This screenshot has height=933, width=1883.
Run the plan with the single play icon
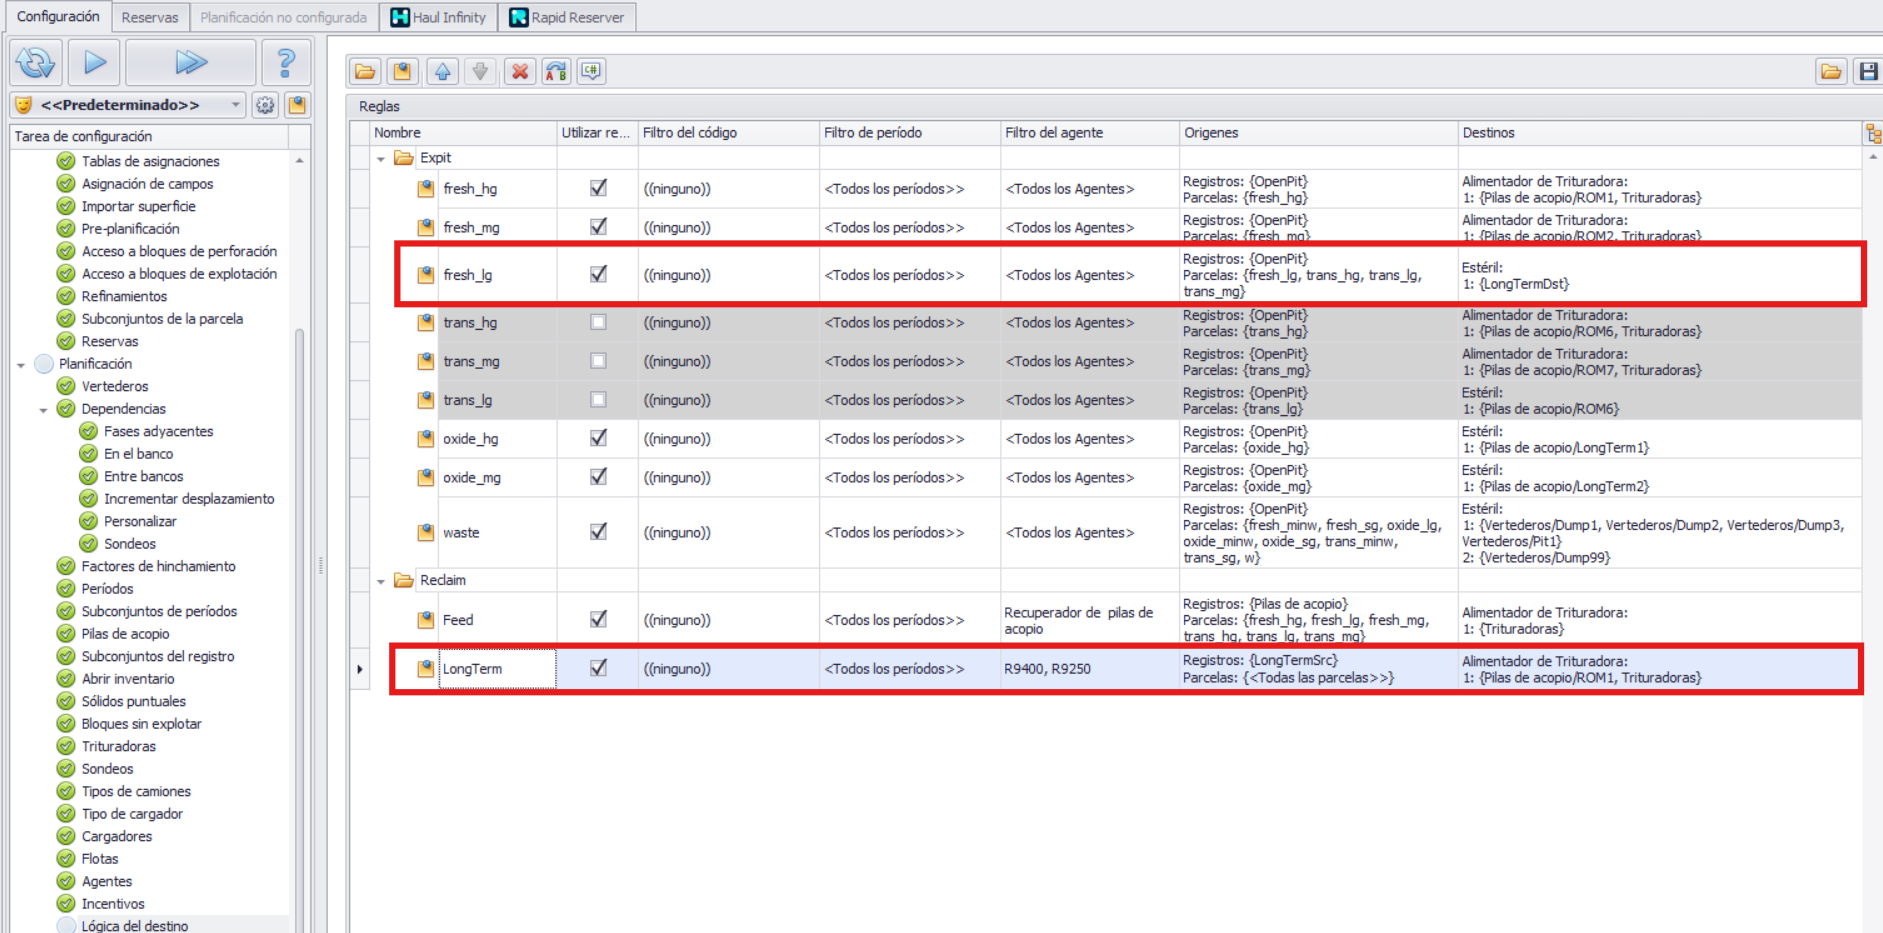click(94, 62)
